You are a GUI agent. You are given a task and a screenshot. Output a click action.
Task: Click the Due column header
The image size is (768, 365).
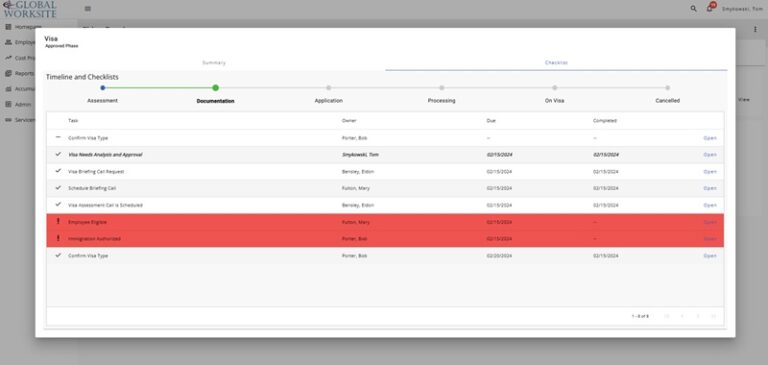coord(491,121)
